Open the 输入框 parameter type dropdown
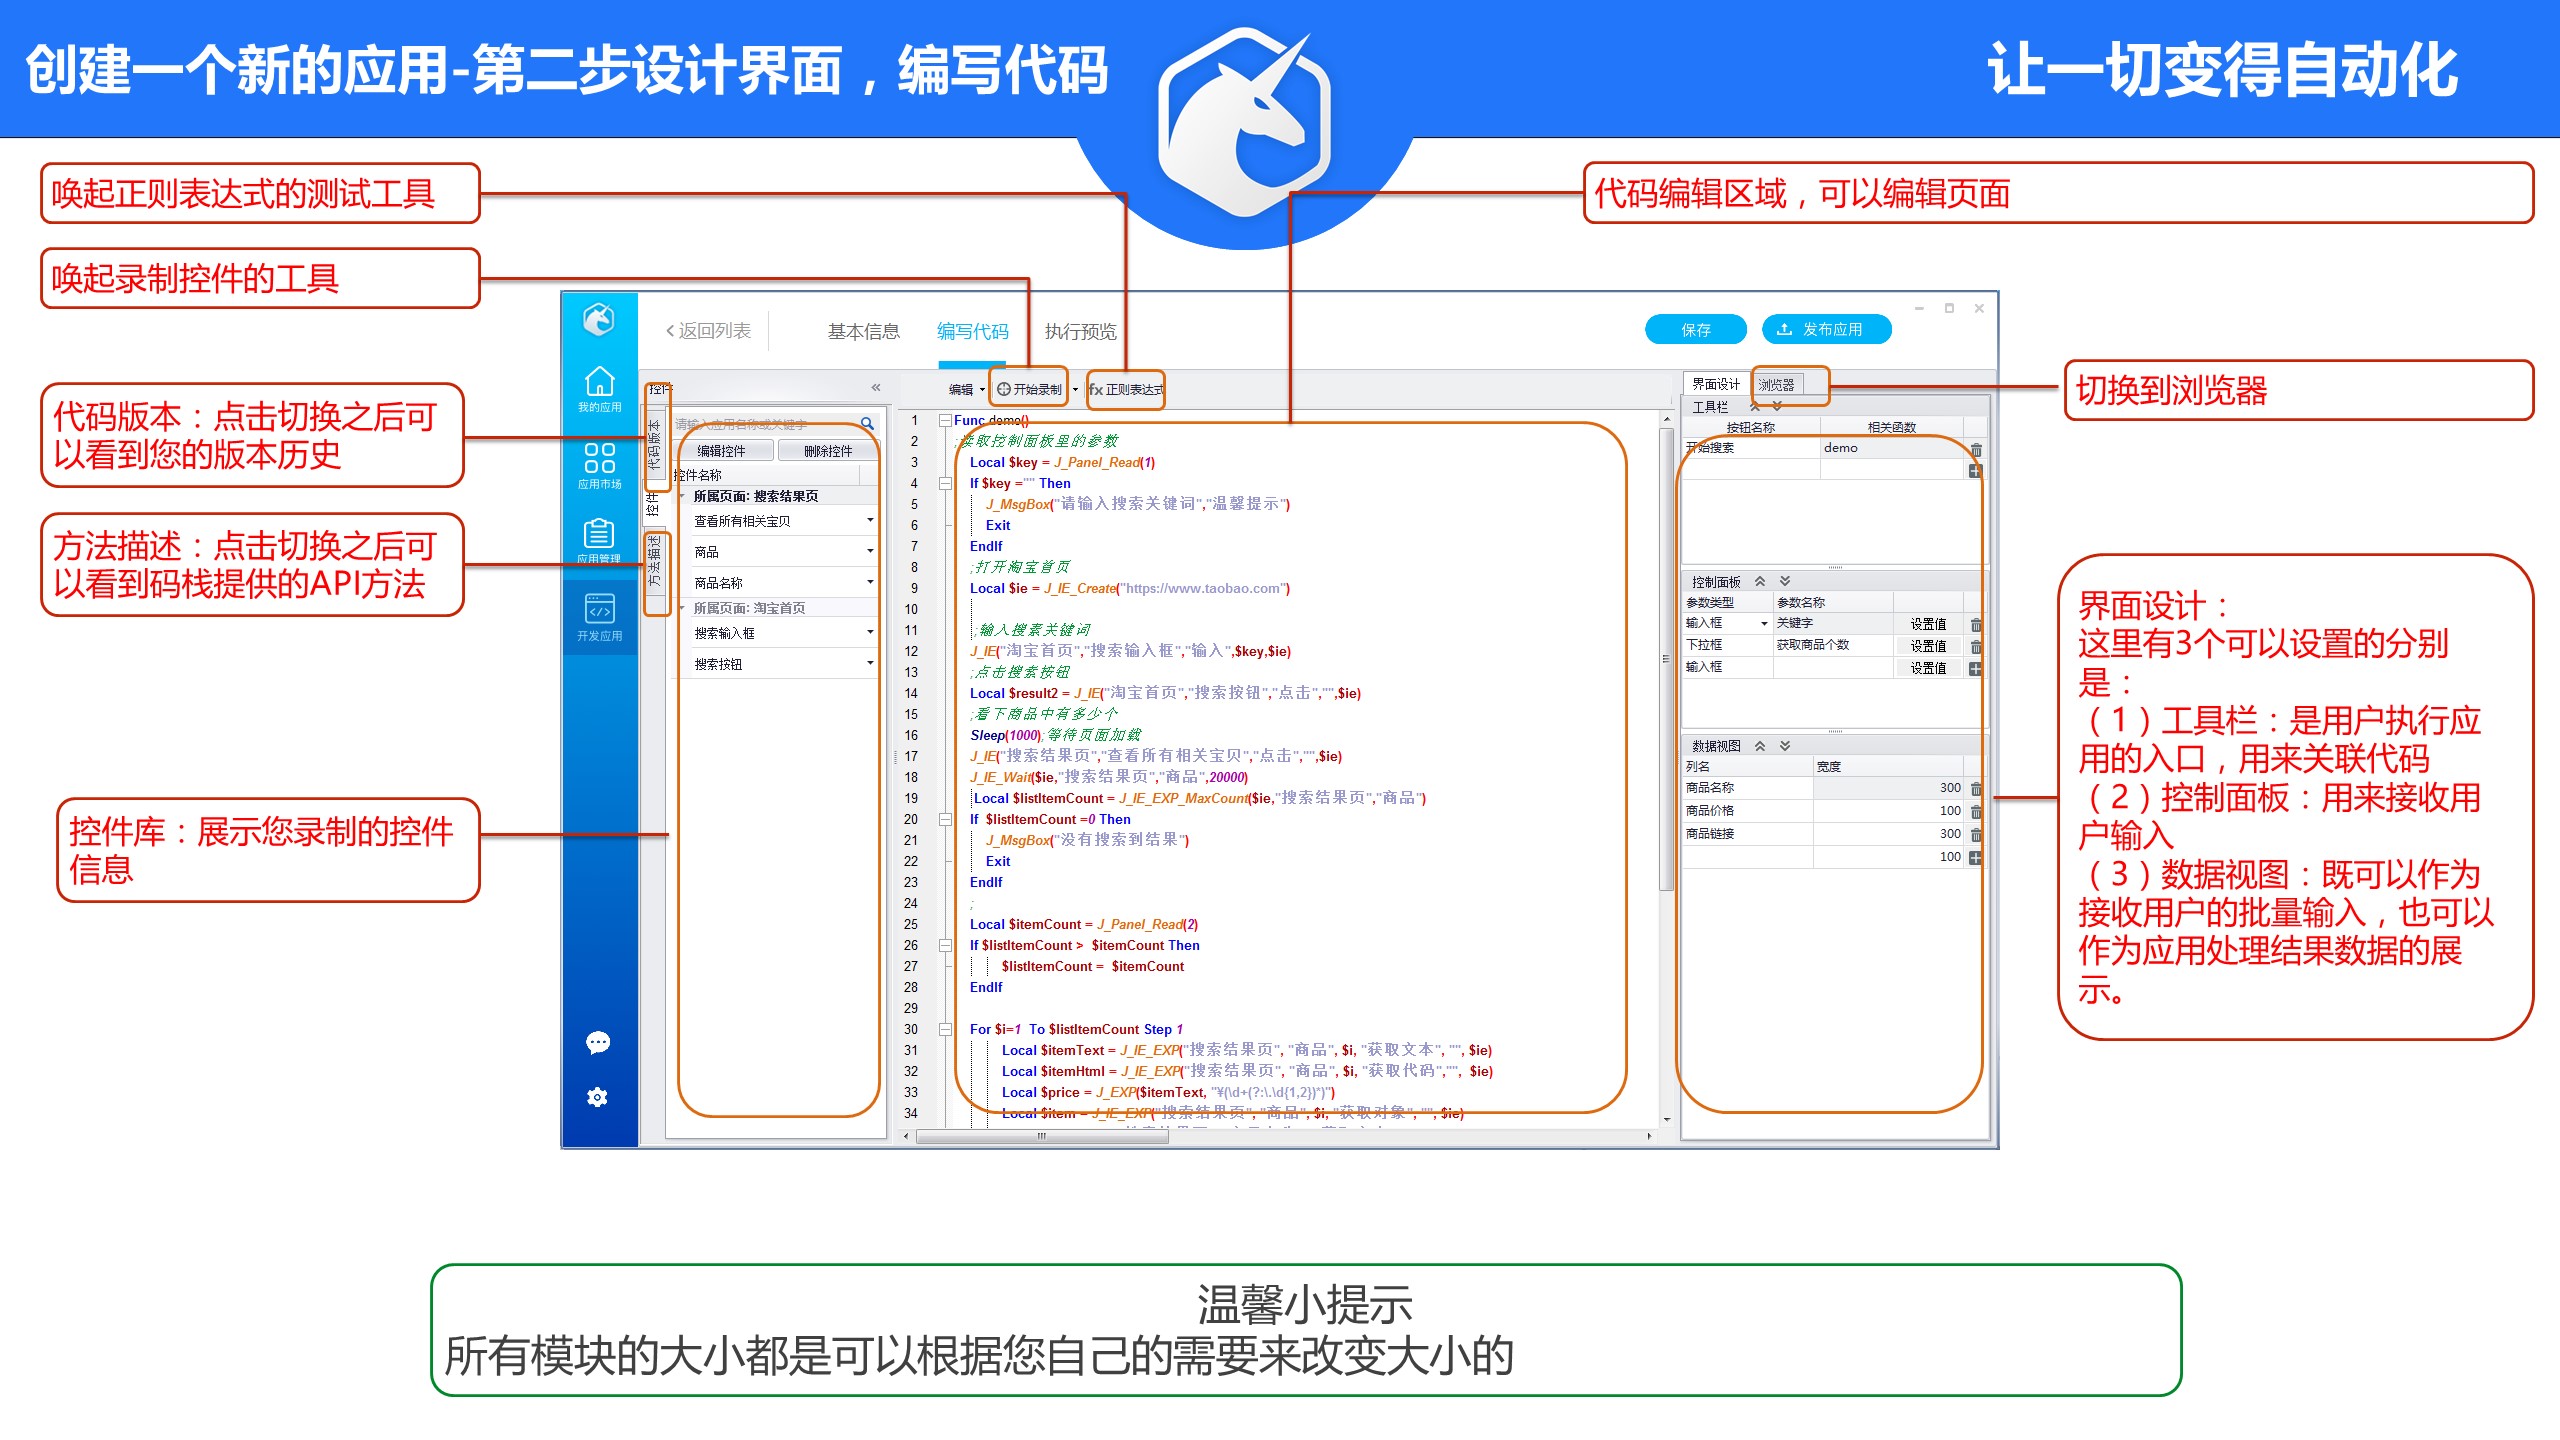Screen dimensions: 2560x1440 (1764, 623)
